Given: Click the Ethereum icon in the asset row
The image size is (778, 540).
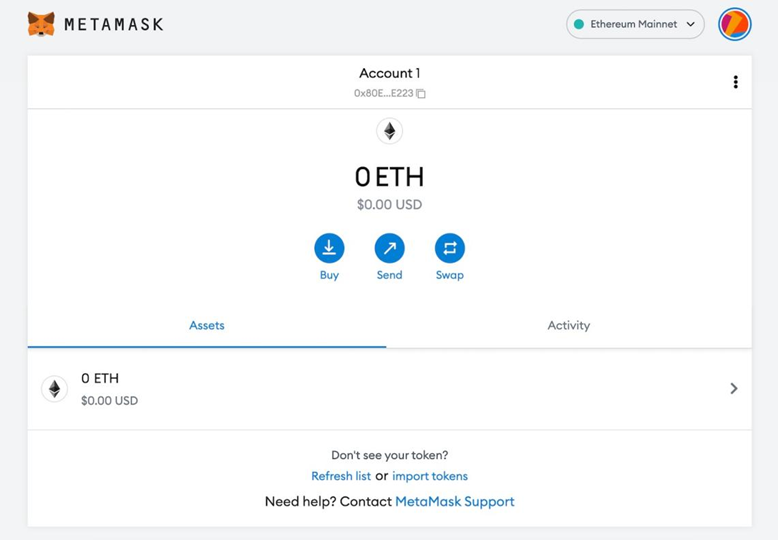Looking at the screenshot, I should tap(55, 389).
